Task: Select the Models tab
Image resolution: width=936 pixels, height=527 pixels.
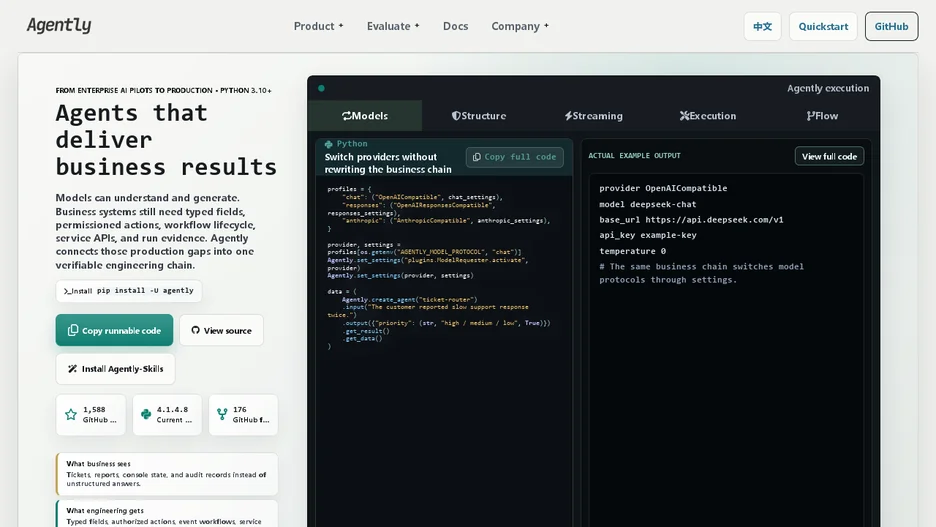Action: [365, 116]
